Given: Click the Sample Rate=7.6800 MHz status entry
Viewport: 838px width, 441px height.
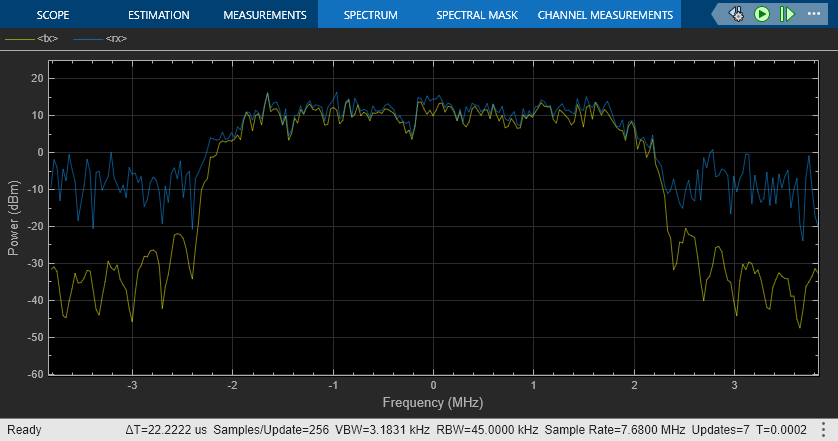Looking at the screenshot, I should (615, 430).
